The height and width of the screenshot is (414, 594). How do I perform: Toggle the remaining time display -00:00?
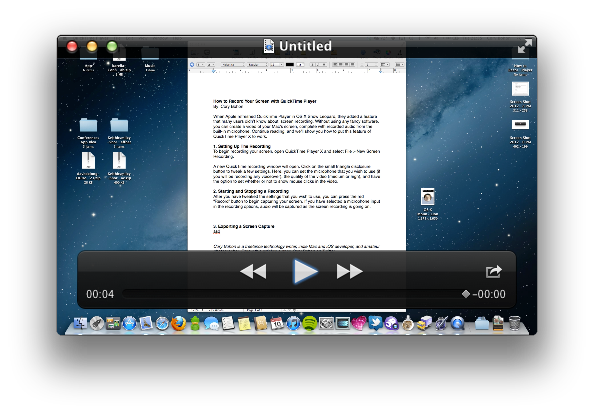pyautogui.click(x=489, y=294)
